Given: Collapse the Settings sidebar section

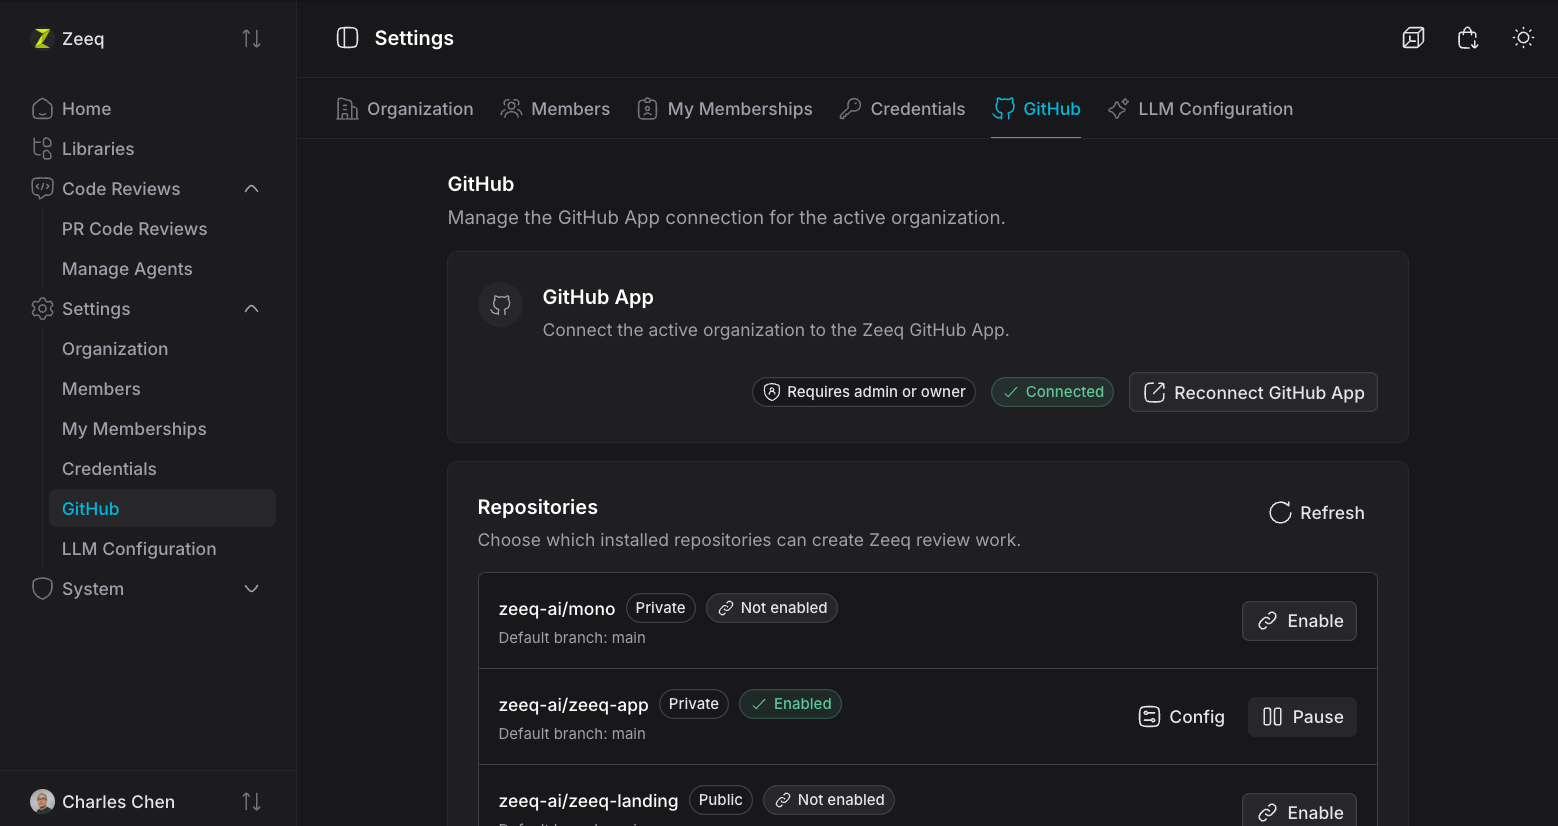Looking at the screenshot, I should coord(252,309).
